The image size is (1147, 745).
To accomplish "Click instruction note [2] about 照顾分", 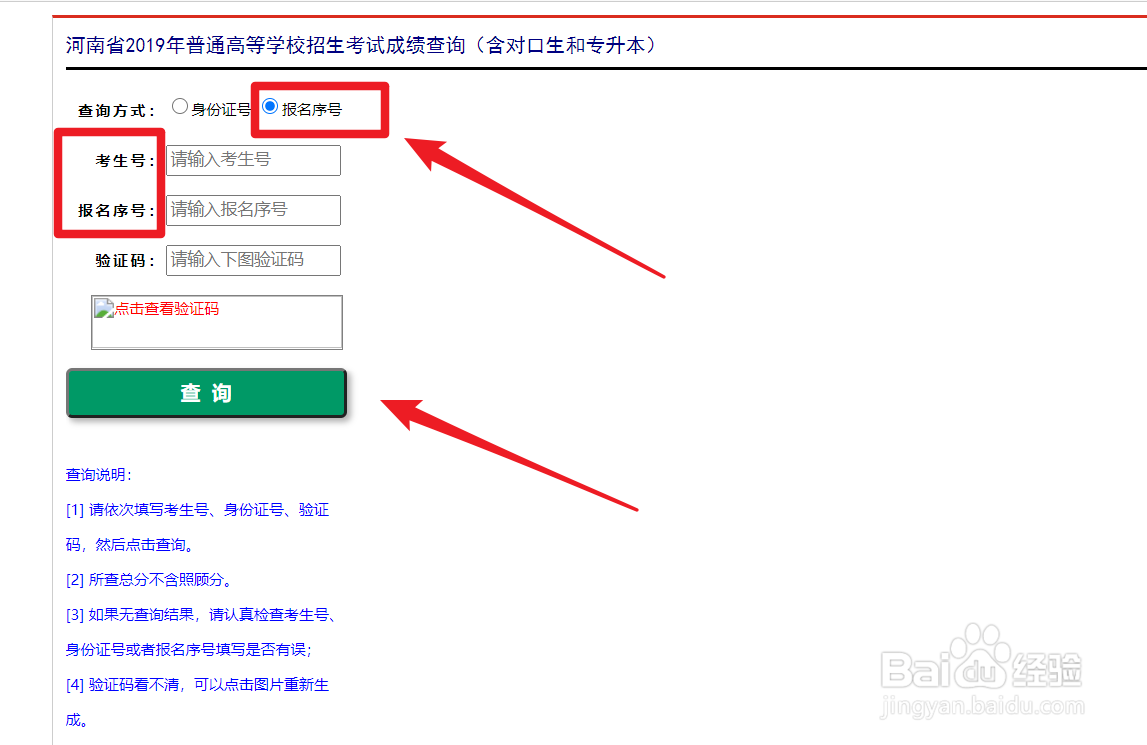I will (x=151, y=579).
